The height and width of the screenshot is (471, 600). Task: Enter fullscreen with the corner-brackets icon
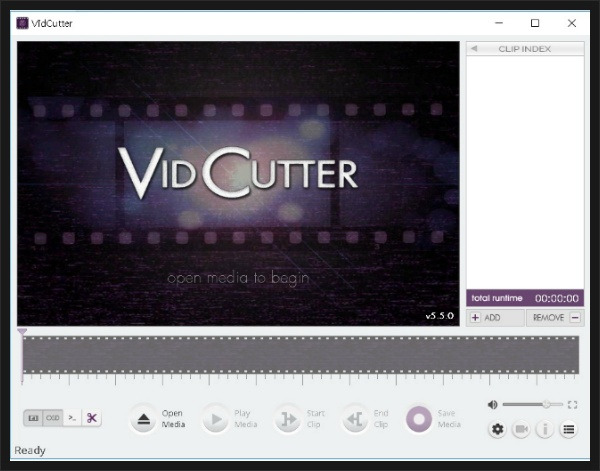[x=572, y=404]
